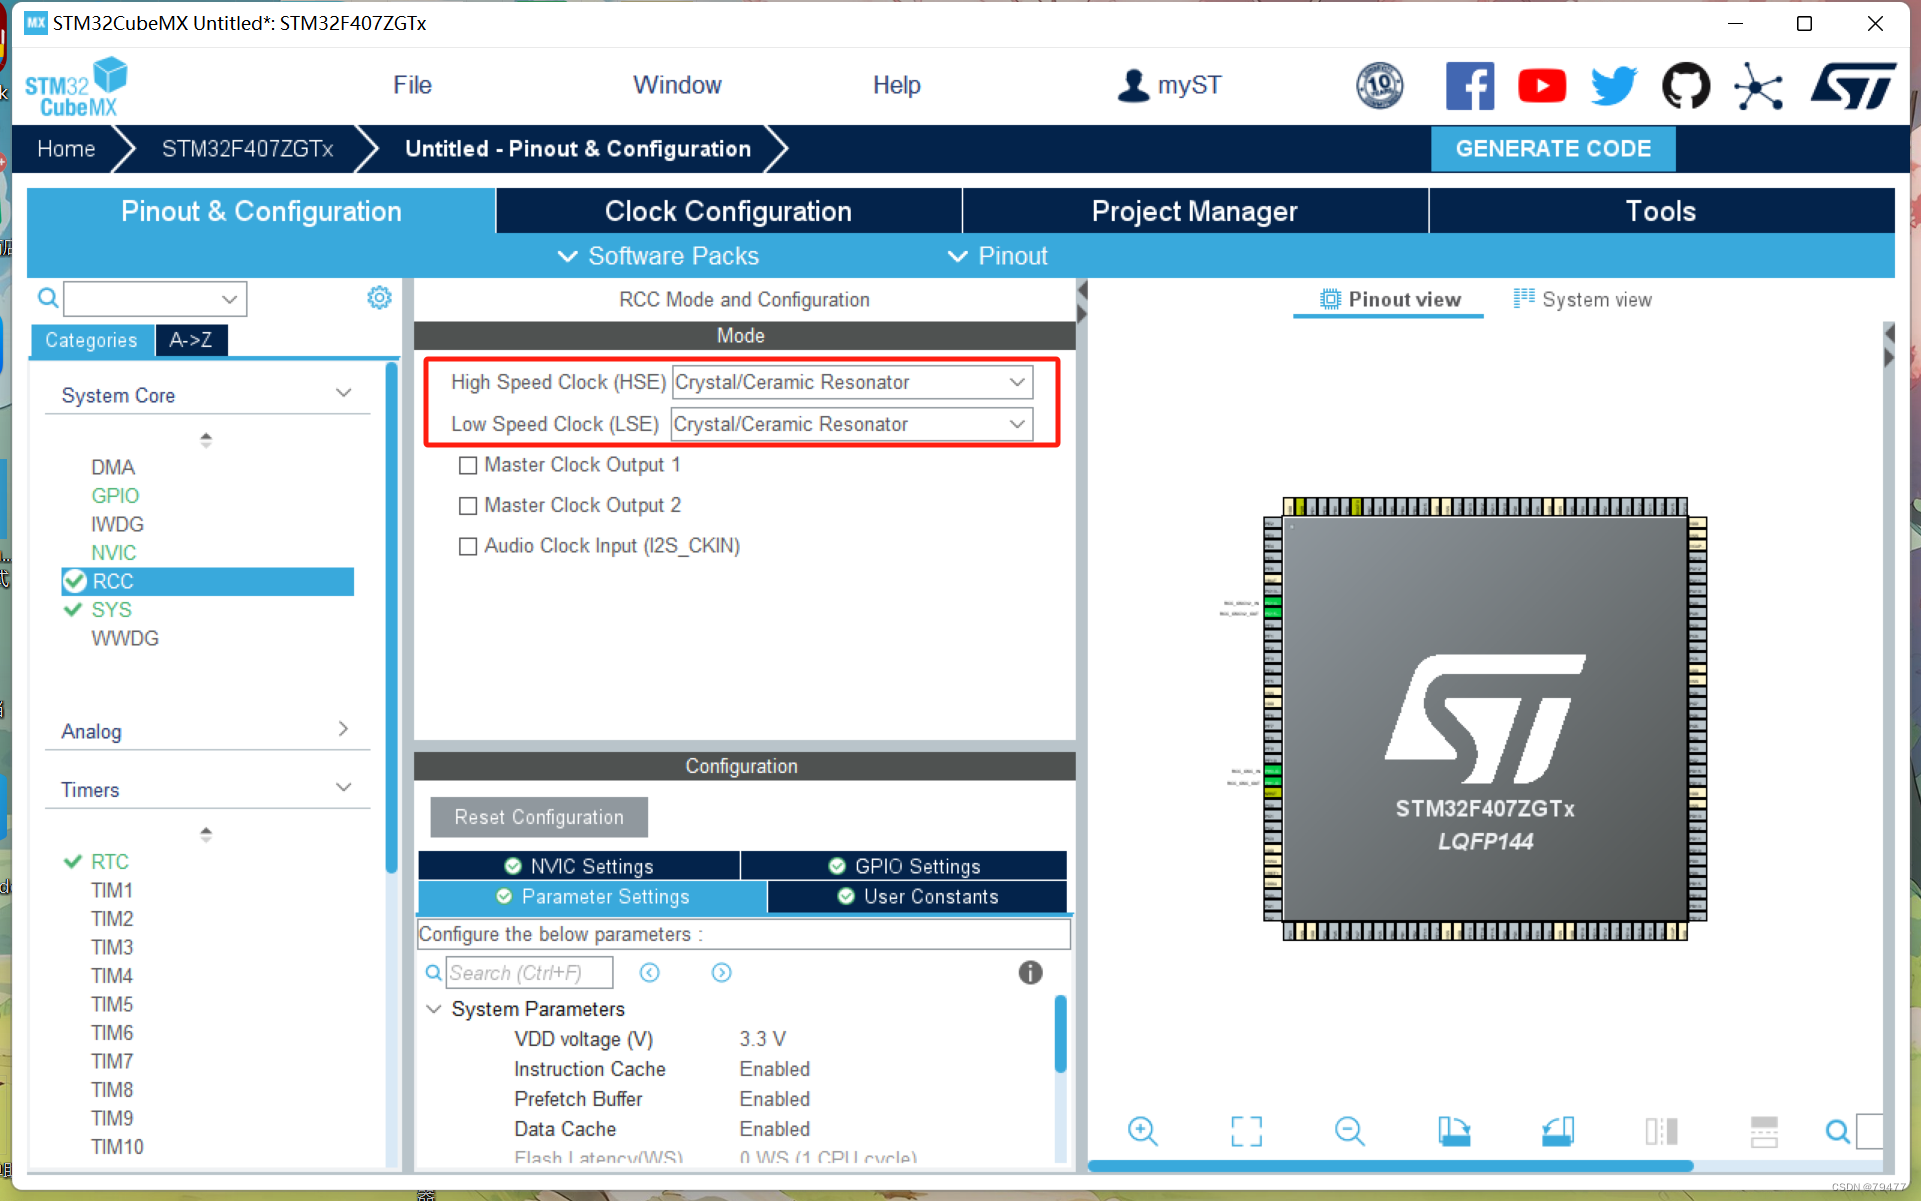The height and width of the screenshot is (1201, 1921).
Task: Collapse the System Core category
Action: (344, 392)
